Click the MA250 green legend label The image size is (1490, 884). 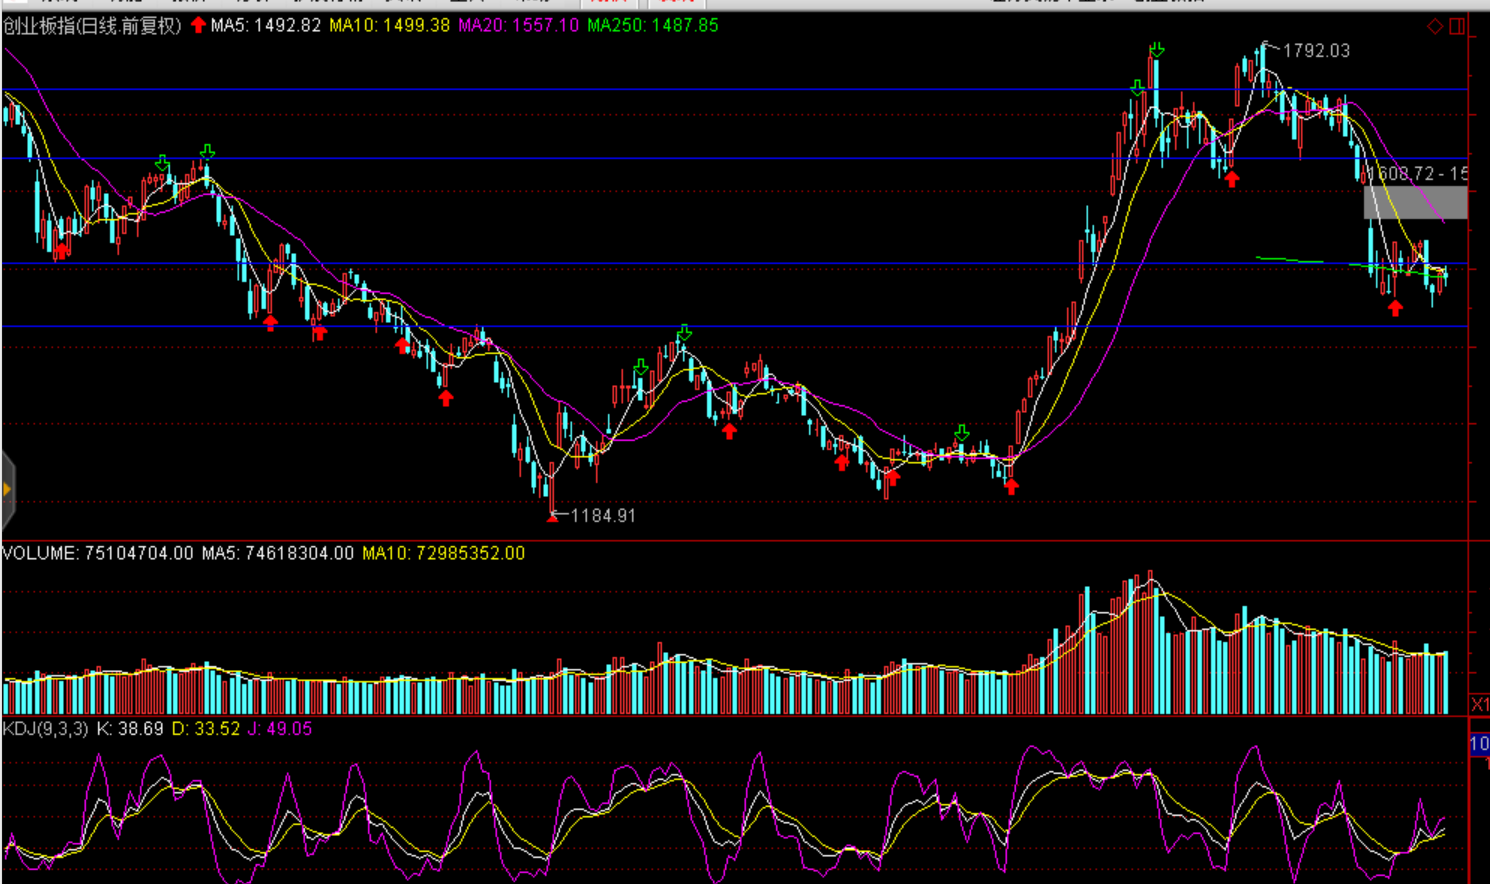(652, 25)
